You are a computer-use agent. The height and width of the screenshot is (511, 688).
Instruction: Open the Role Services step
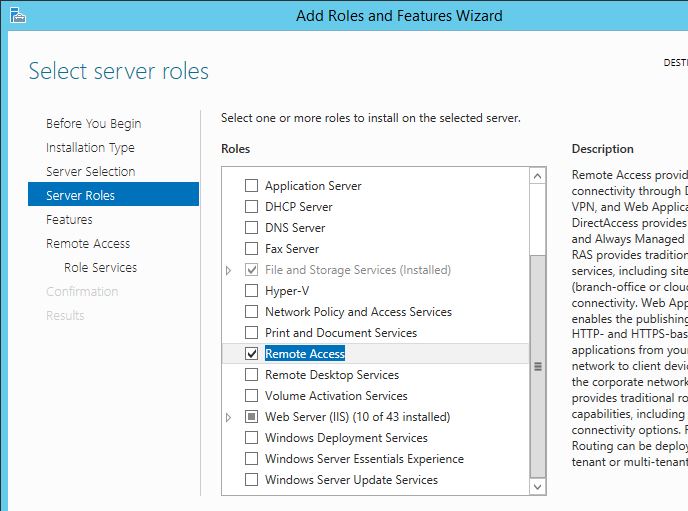click(x=100, y=268)
